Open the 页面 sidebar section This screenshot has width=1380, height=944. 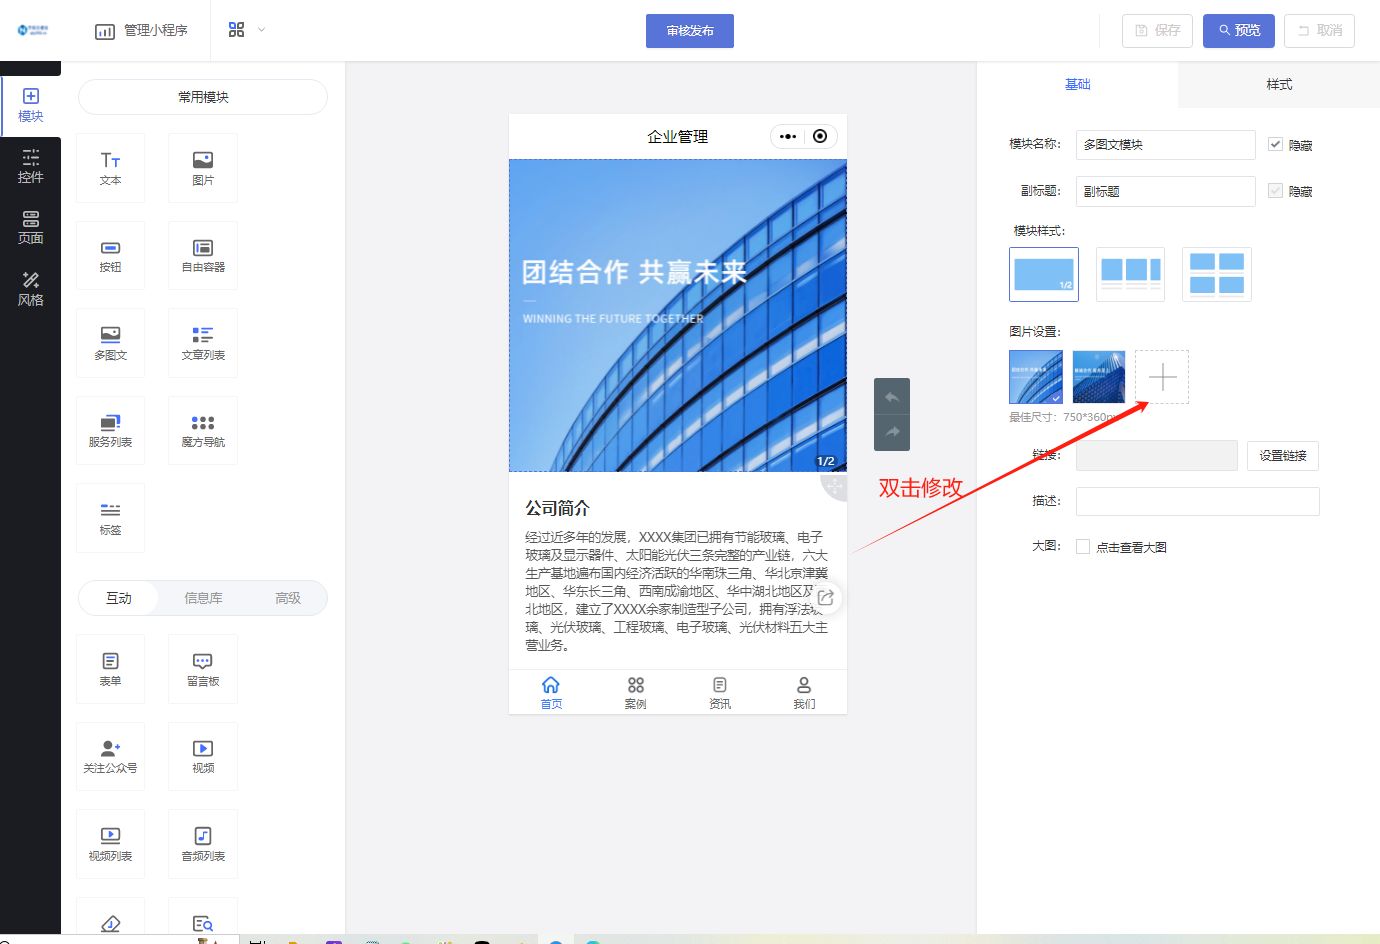coord(30,228)
